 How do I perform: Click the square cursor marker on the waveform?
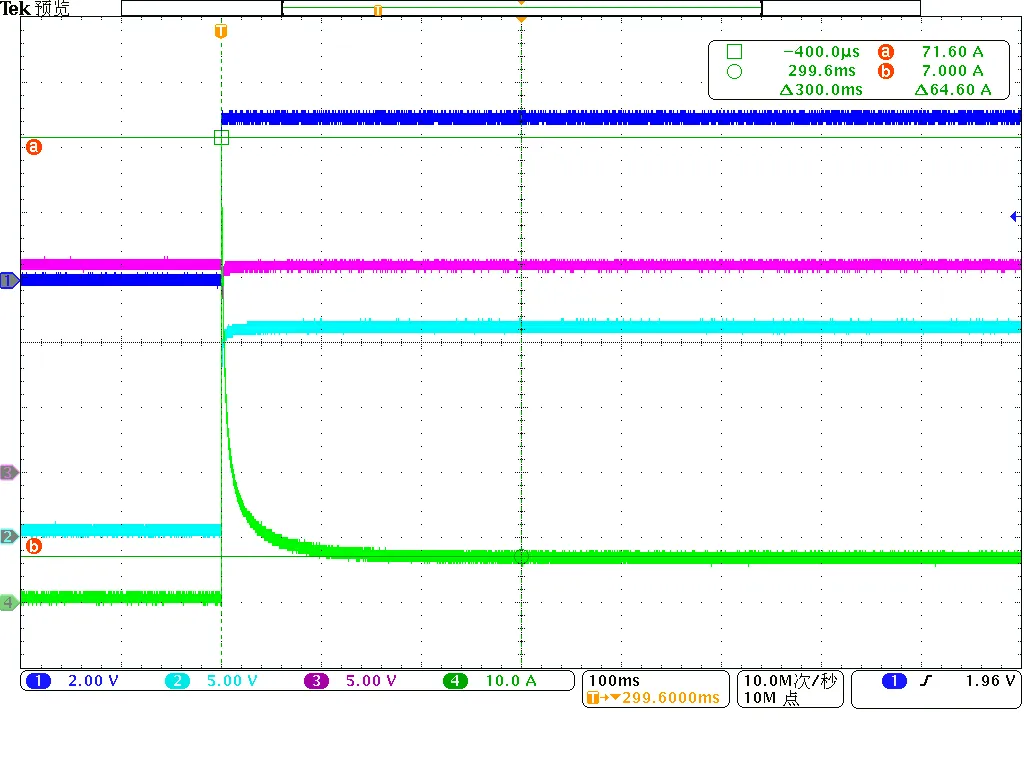(x=221, y=137)
